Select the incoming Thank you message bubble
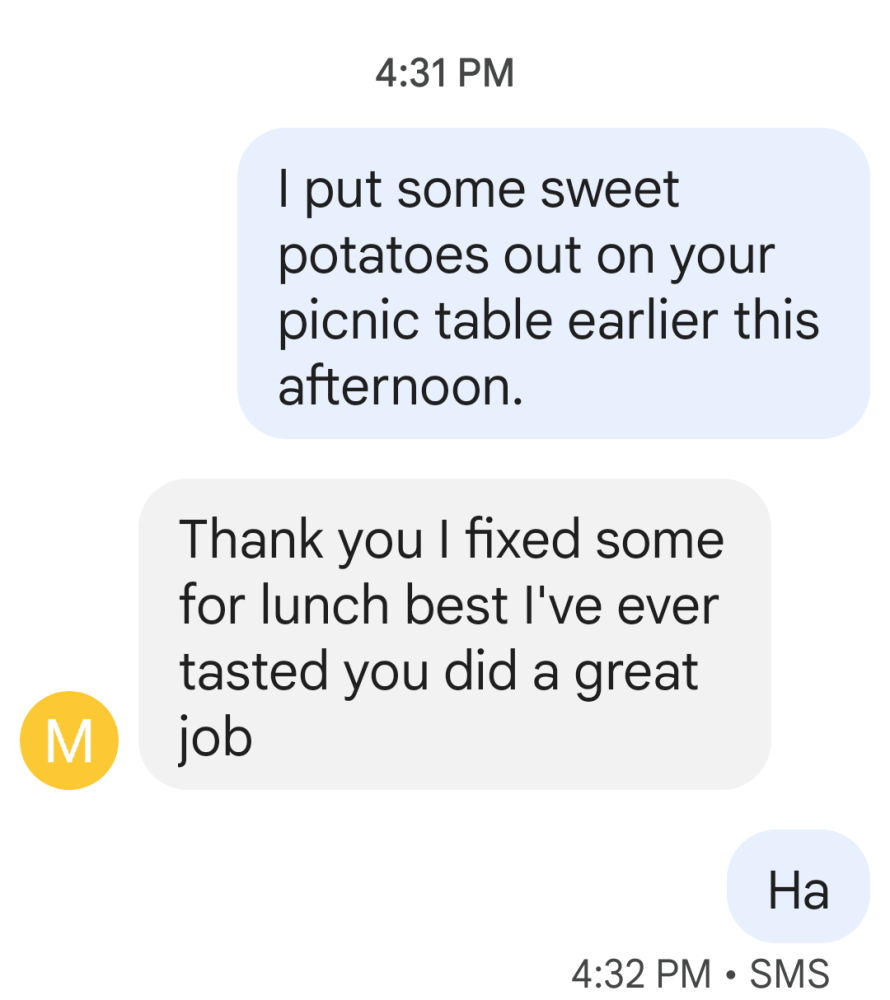This screenshot has width=890, height=1000. (455, 634)
